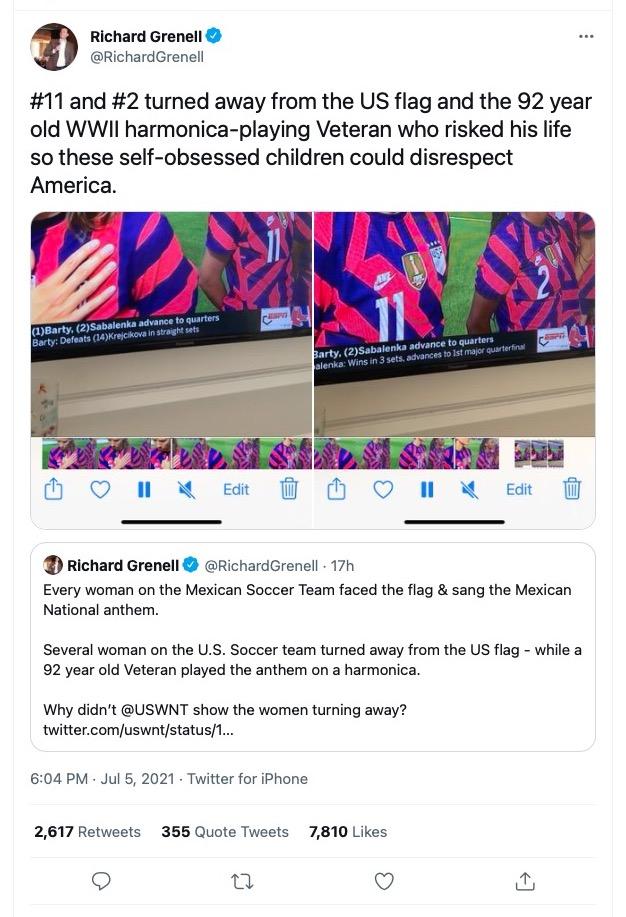
Task: Click share icon in left screenshot toolbar
Action: (x=53, y=489)
